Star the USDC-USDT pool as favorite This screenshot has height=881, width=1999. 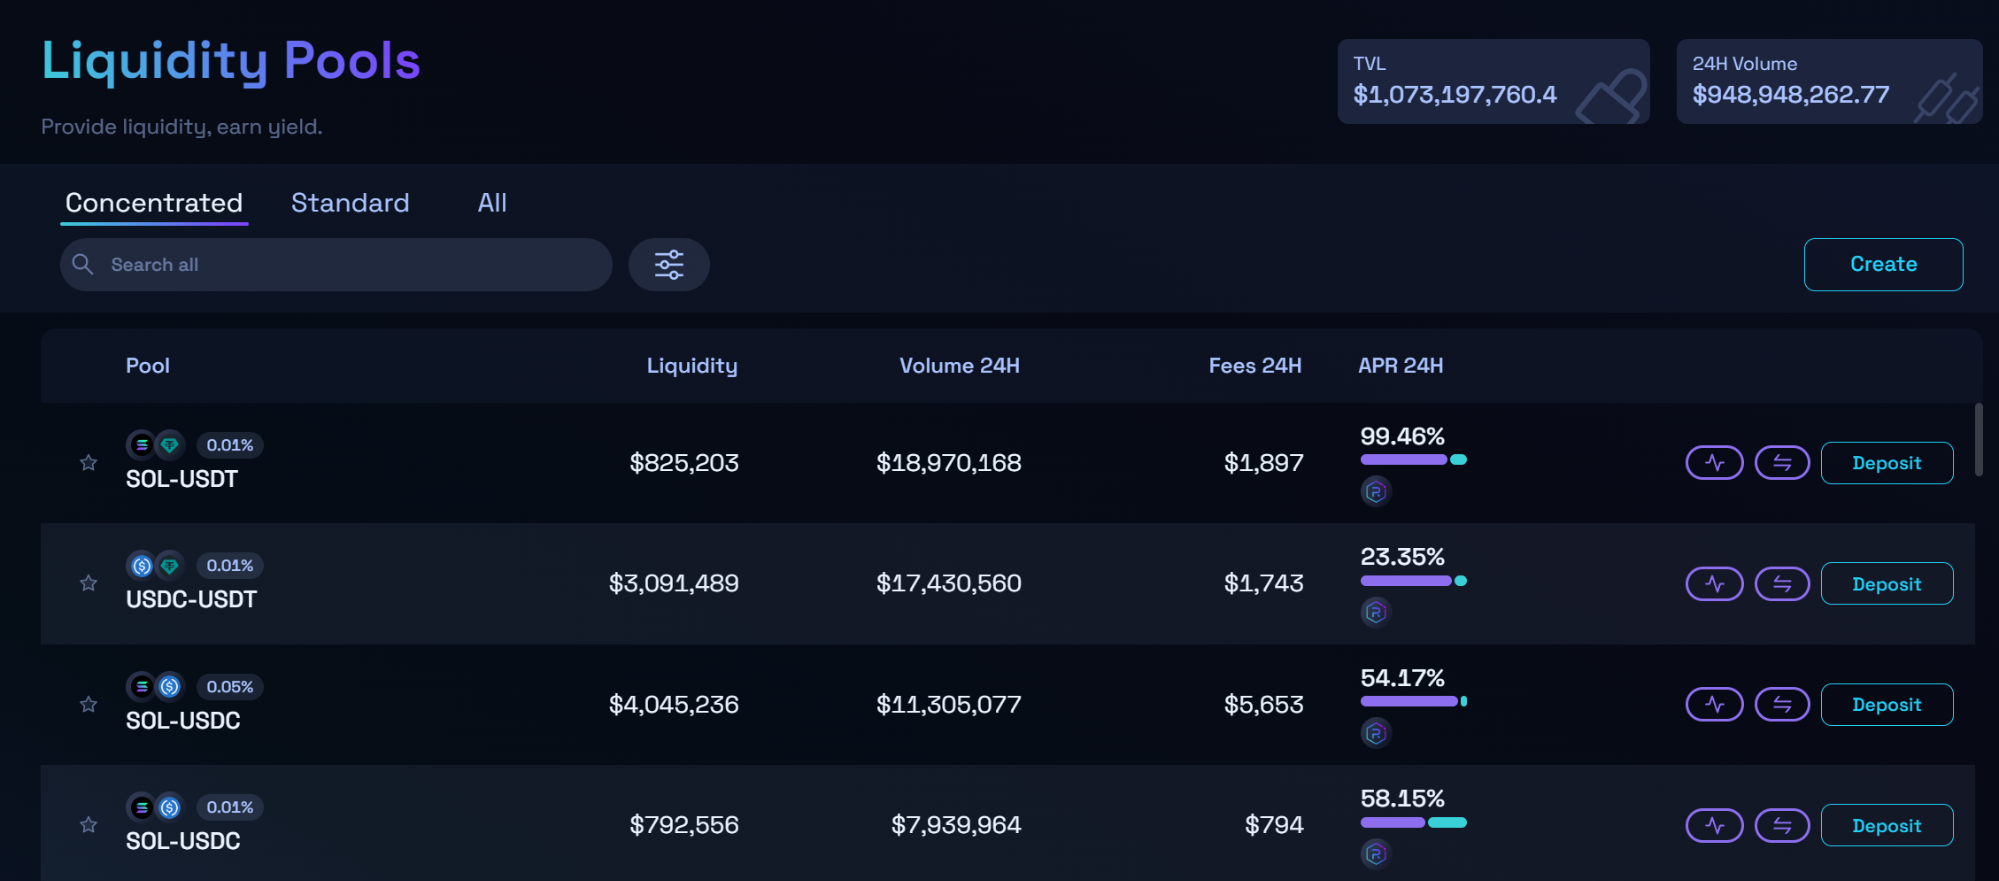tap(89, 584)
